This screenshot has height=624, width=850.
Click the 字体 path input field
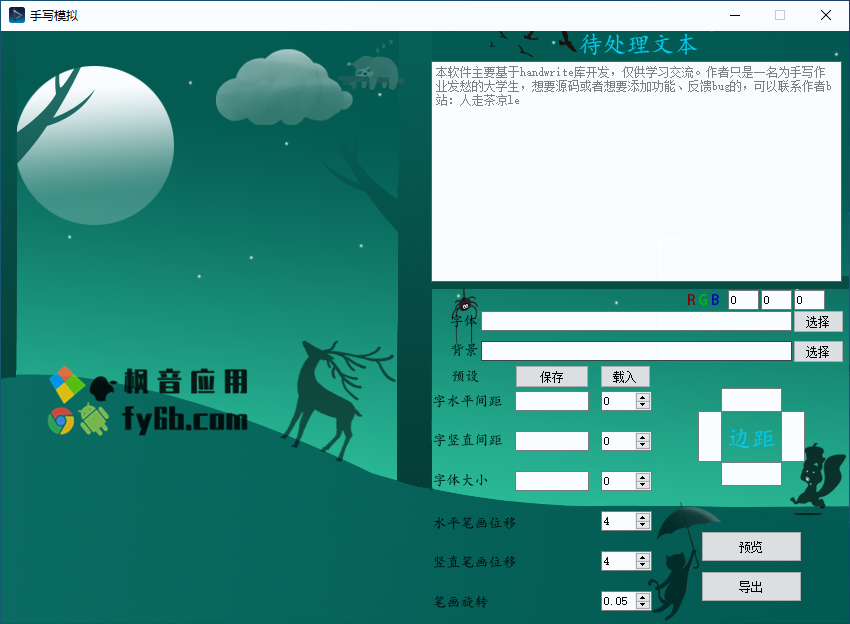[x=636, y=321]
